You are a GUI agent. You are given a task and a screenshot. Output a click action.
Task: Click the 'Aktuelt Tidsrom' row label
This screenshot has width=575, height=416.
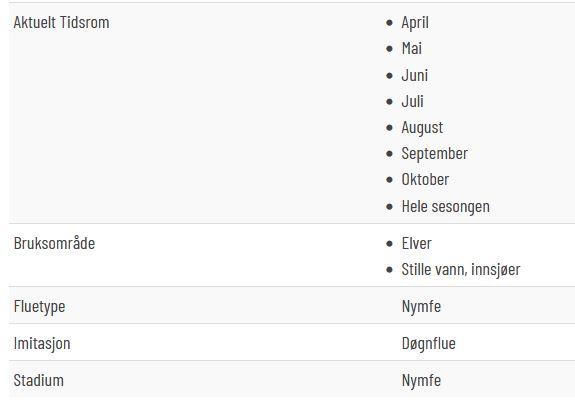(x=61, y=22)
